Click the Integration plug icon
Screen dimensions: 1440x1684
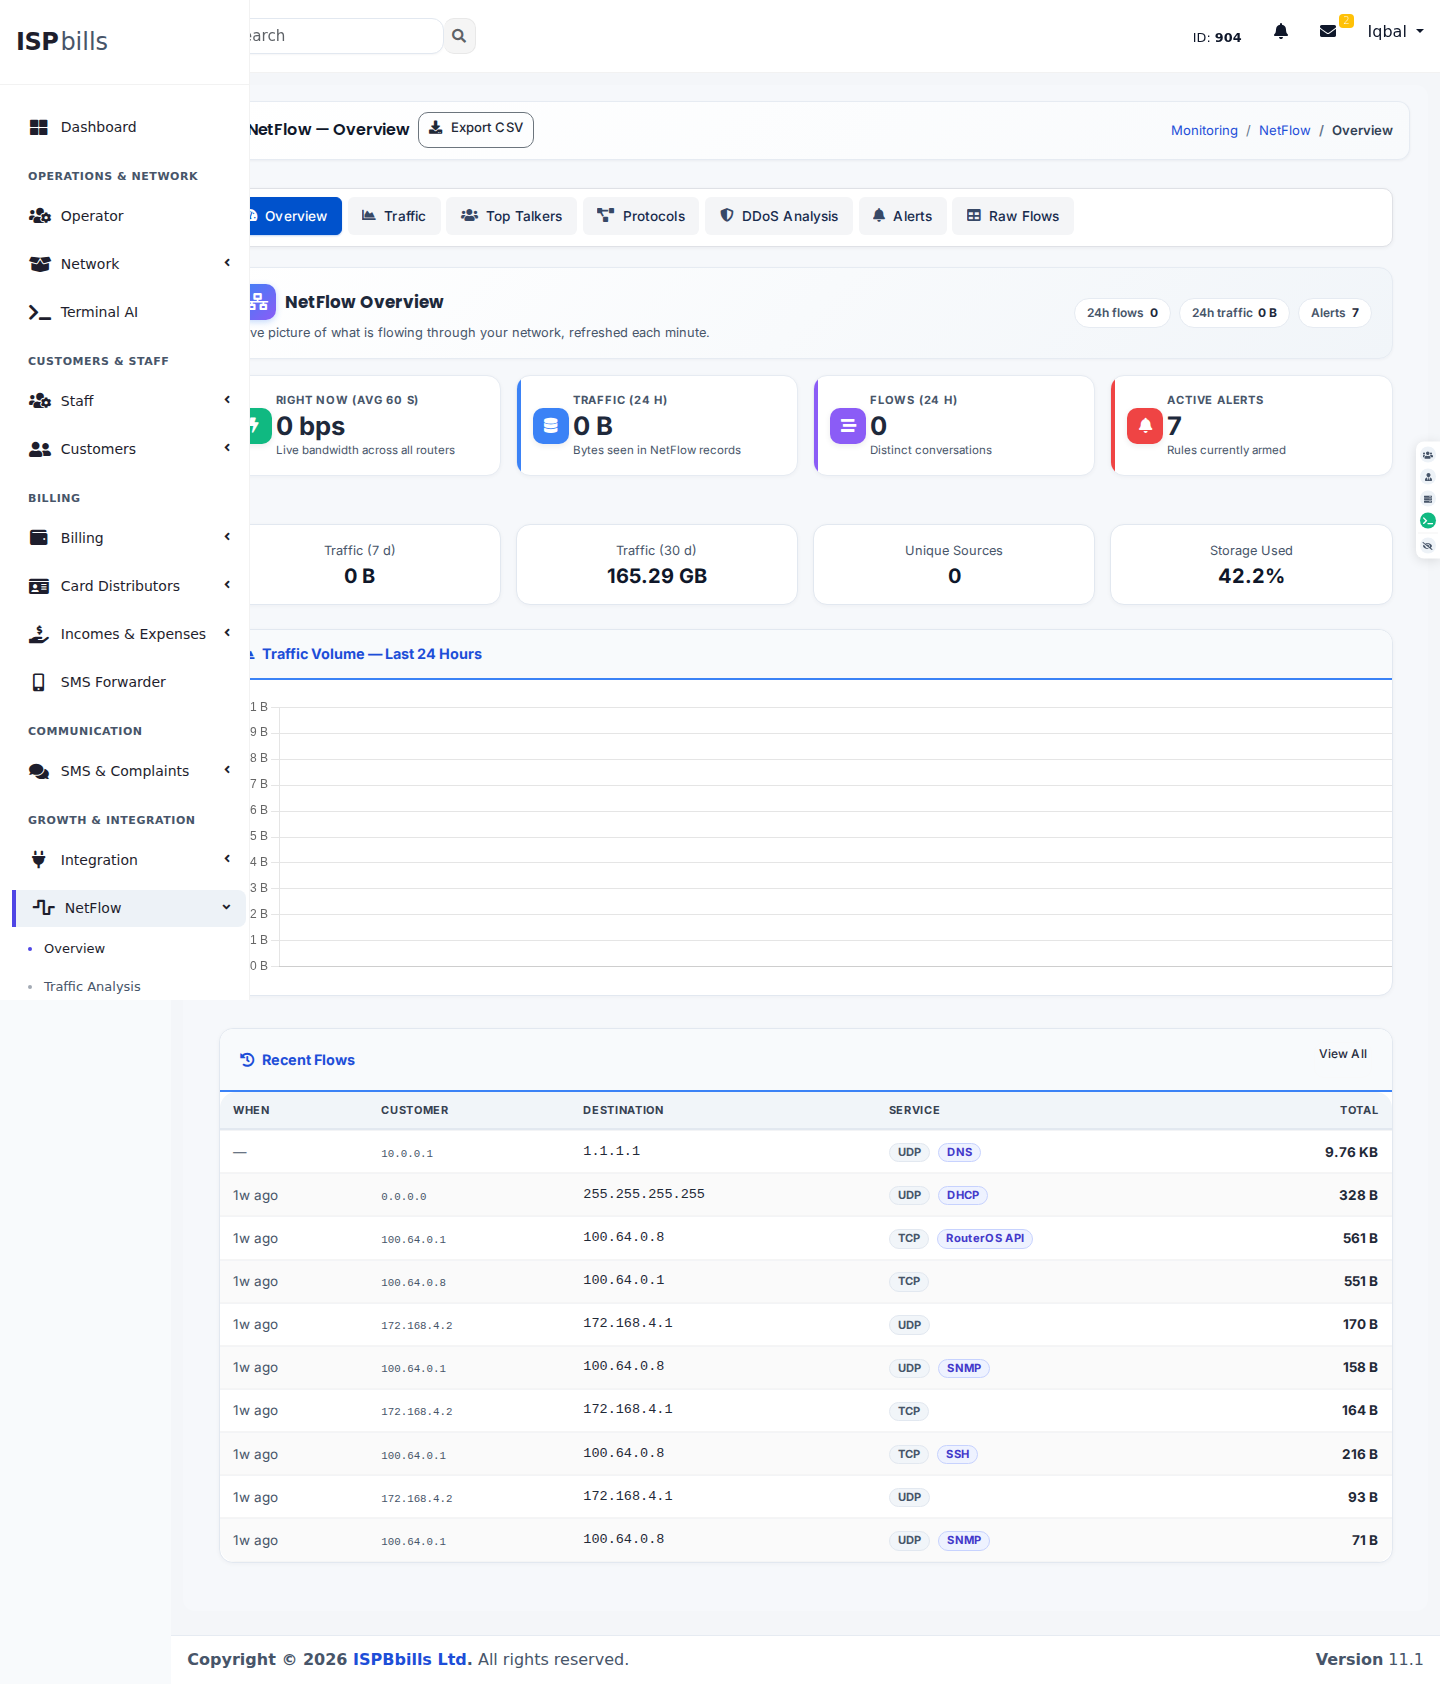(39, 860)
